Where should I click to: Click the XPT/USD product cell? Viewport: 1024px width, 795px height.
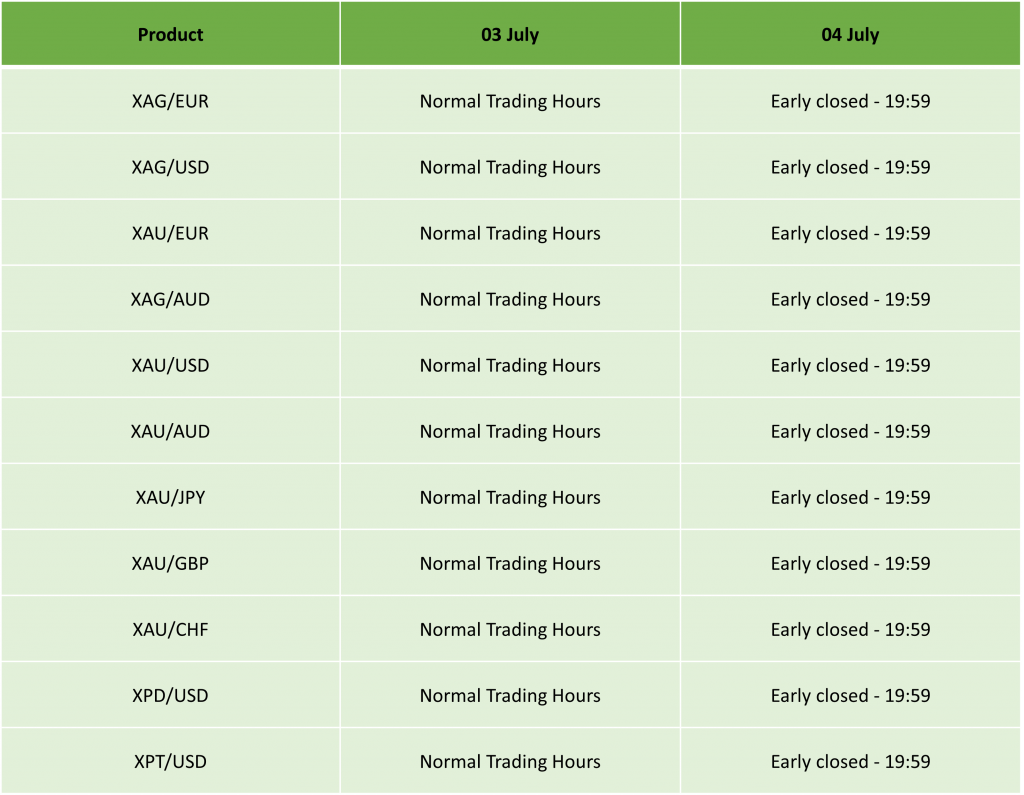(x=170, y=761)
